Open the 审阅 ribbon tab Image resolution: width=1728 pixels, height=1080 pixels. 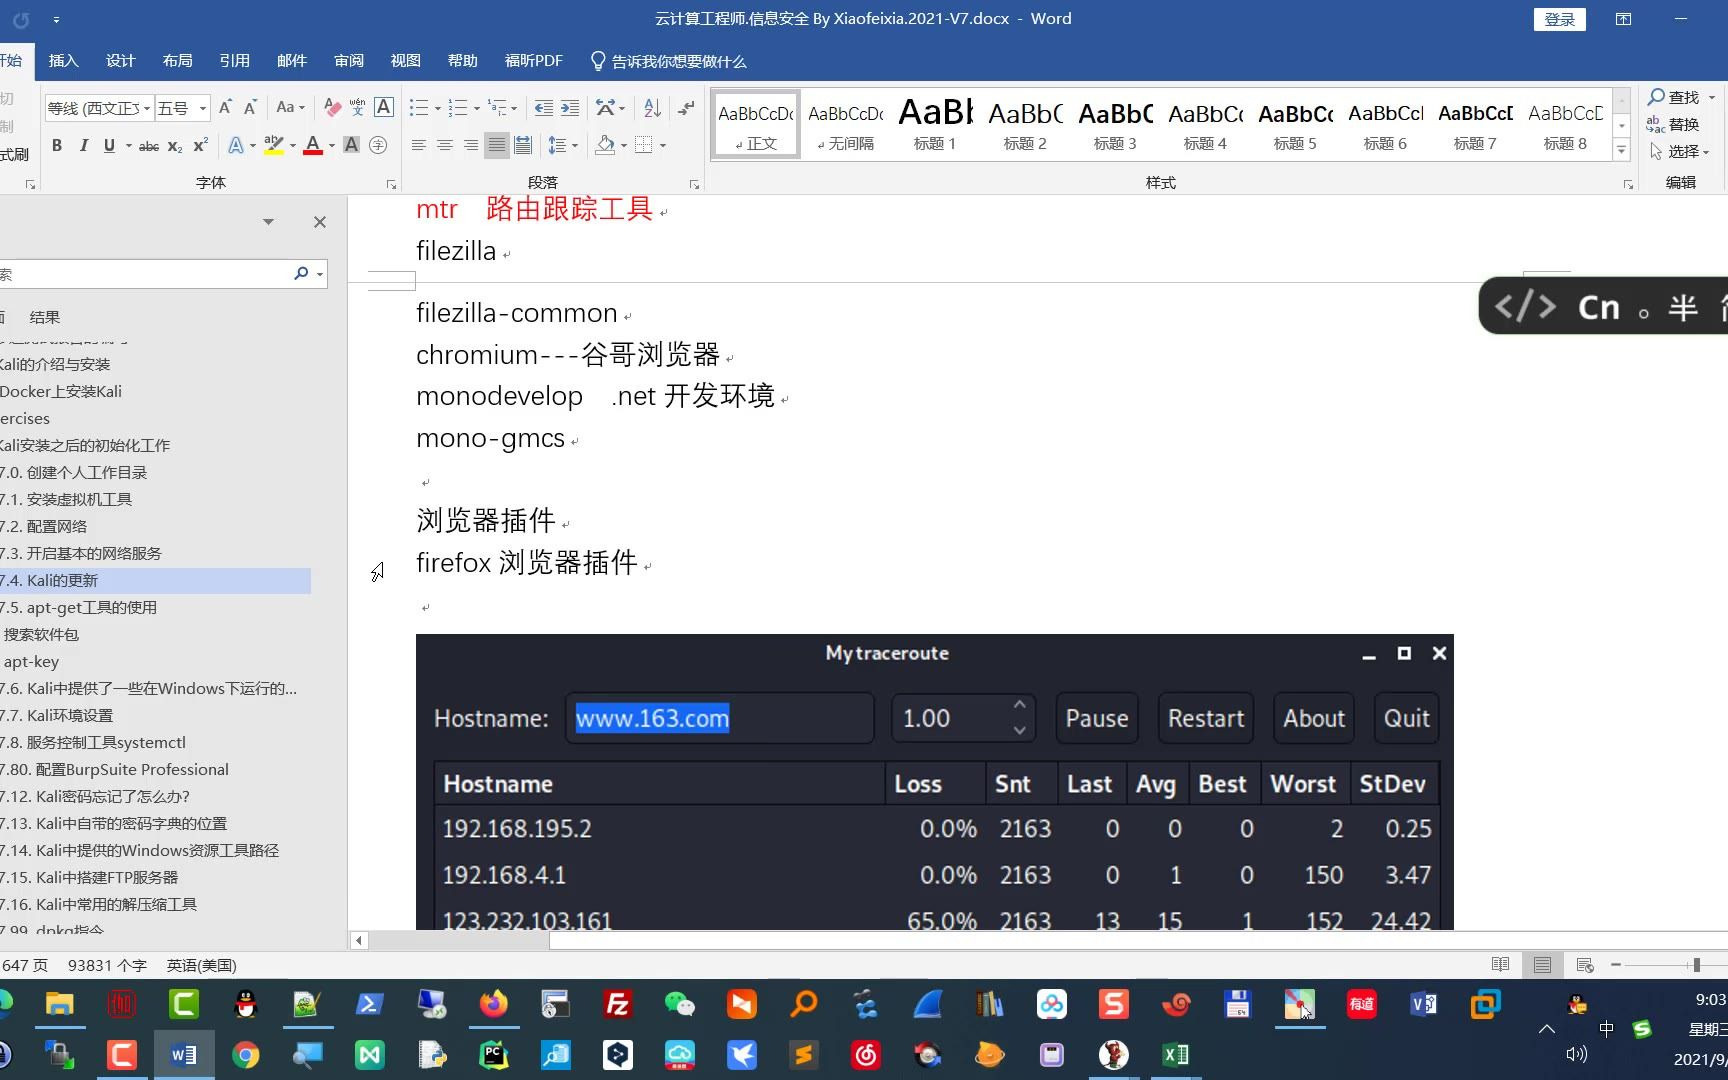click(348, 61)
